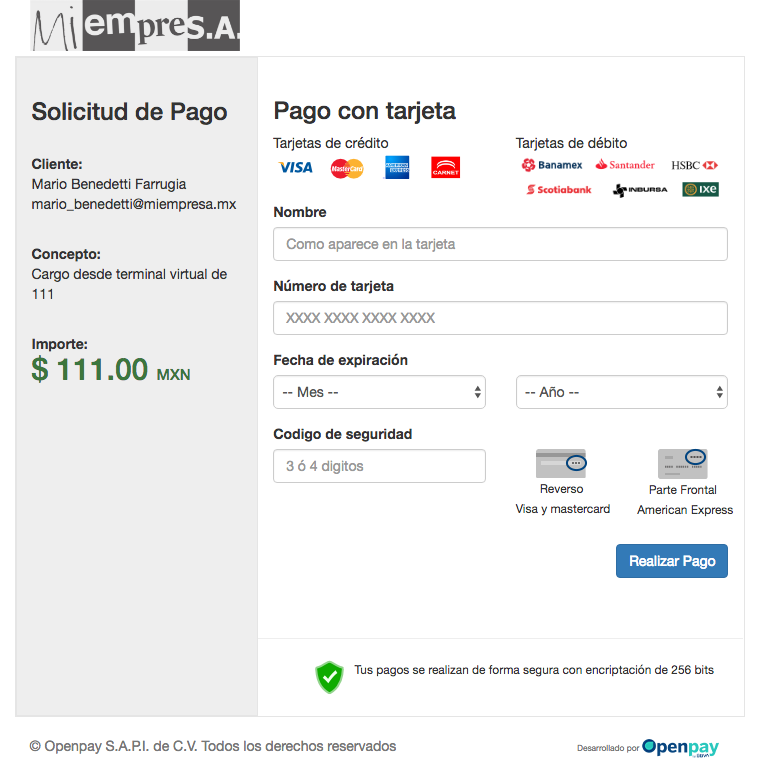Screen dimensions: 770x784
Task: Click the Inbursa debit logo
Action: point(640,190)
